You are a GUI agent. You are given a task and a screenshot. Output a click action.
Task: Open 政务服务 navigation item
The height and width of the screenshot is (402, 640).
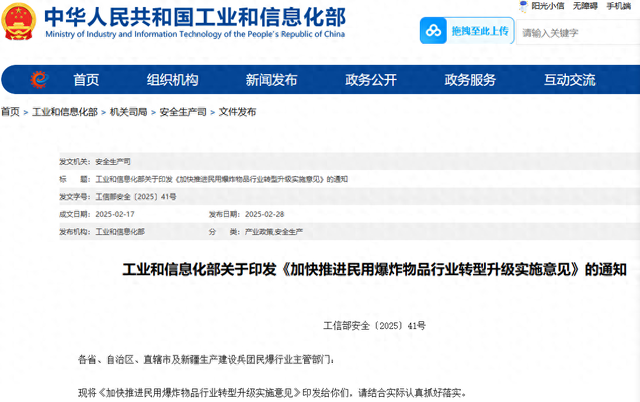470,80
